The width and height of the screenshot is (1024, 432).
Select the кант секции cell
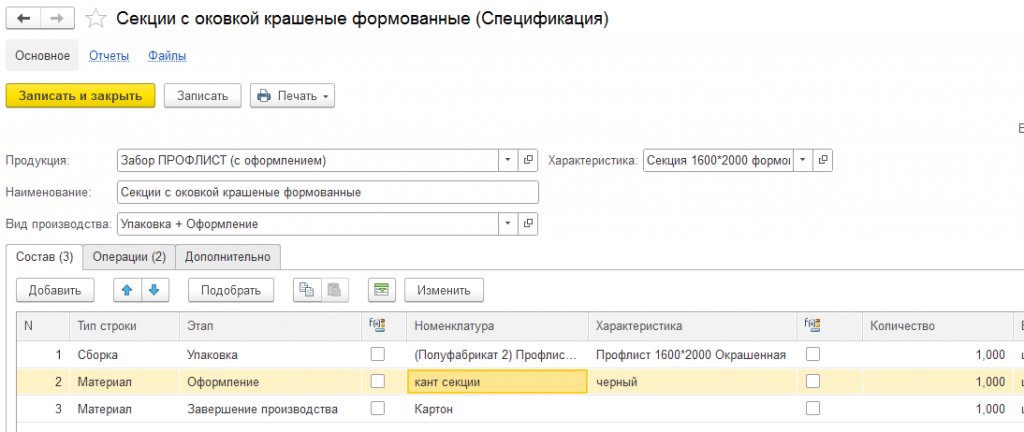pos(496,382)
